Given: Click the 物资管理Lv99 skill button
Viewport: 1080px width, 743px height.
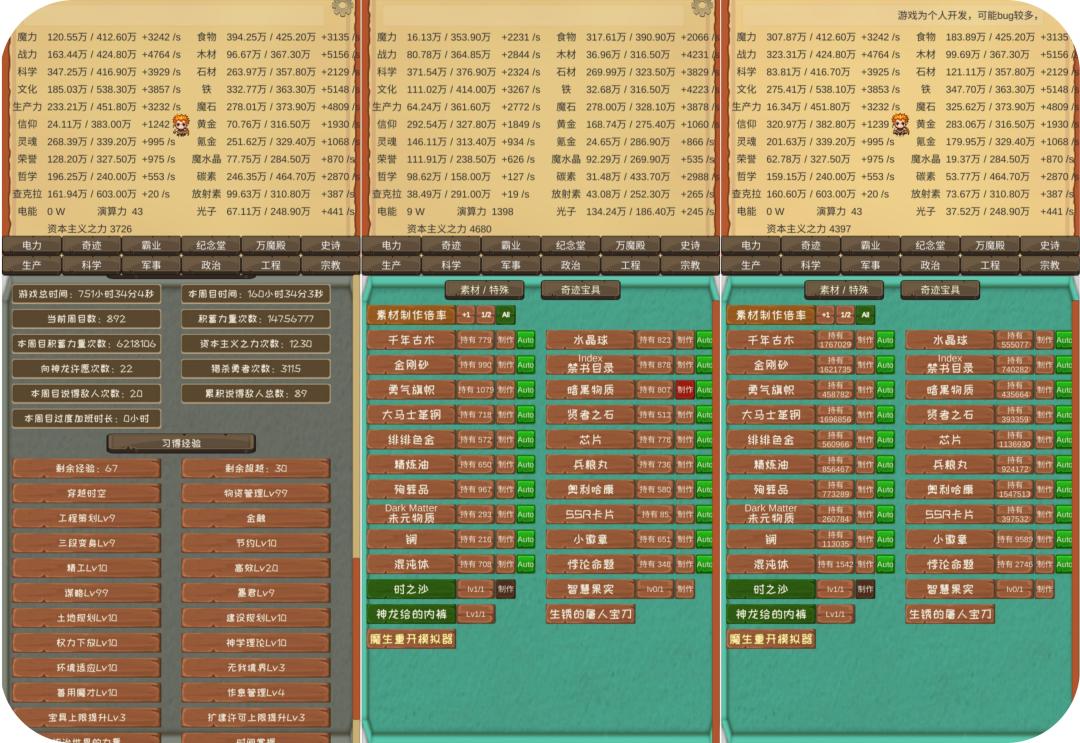Looking at the screenshot, I should pyautogui.click(x=256, y=493).
